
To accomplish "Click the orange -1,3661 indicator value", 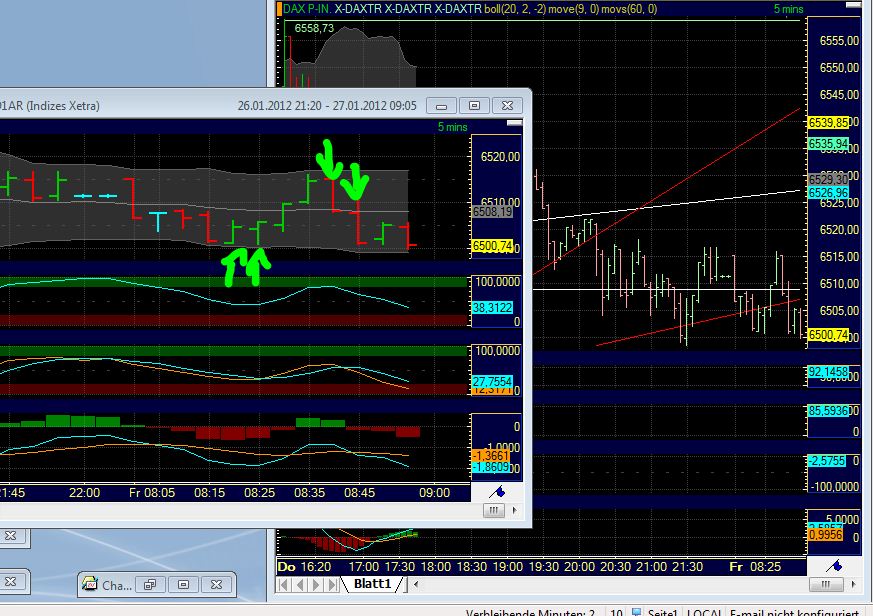I will pos(491,456).
